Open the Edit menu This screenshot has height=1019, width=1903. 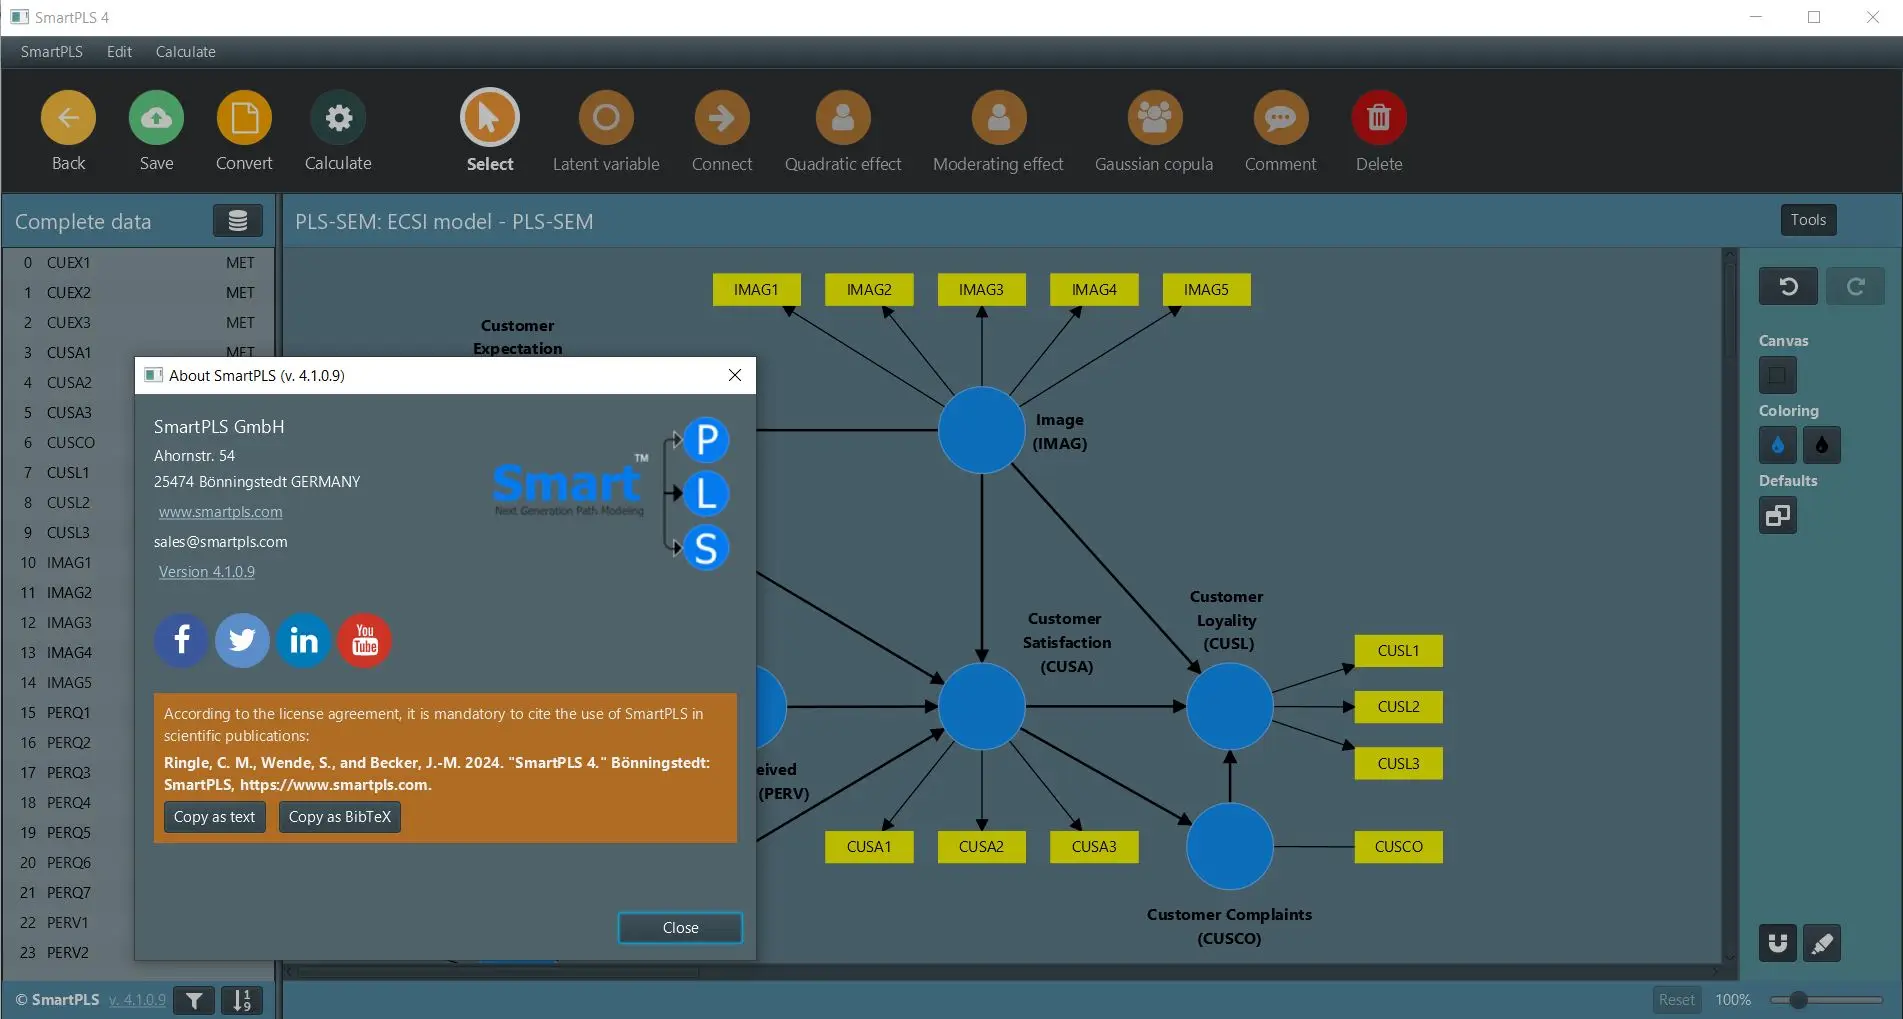pos(119,52)
